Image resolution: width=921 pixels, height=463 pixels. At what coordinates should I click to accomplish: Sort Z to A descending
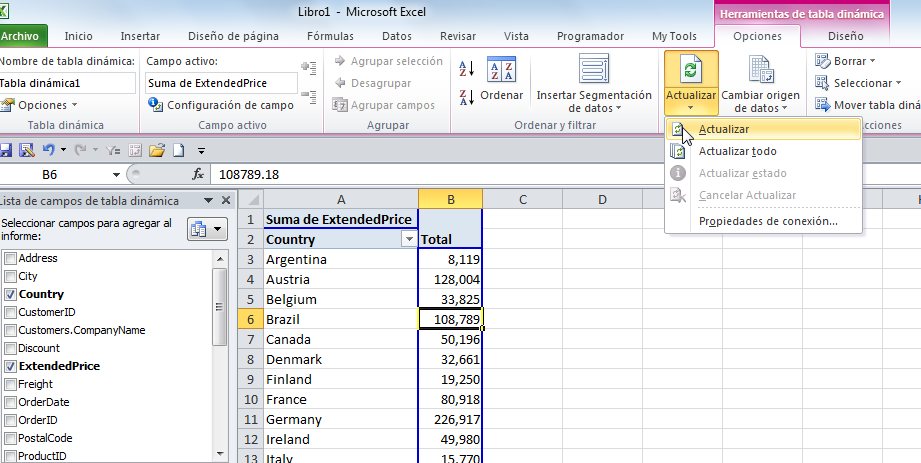click(466, 98)
